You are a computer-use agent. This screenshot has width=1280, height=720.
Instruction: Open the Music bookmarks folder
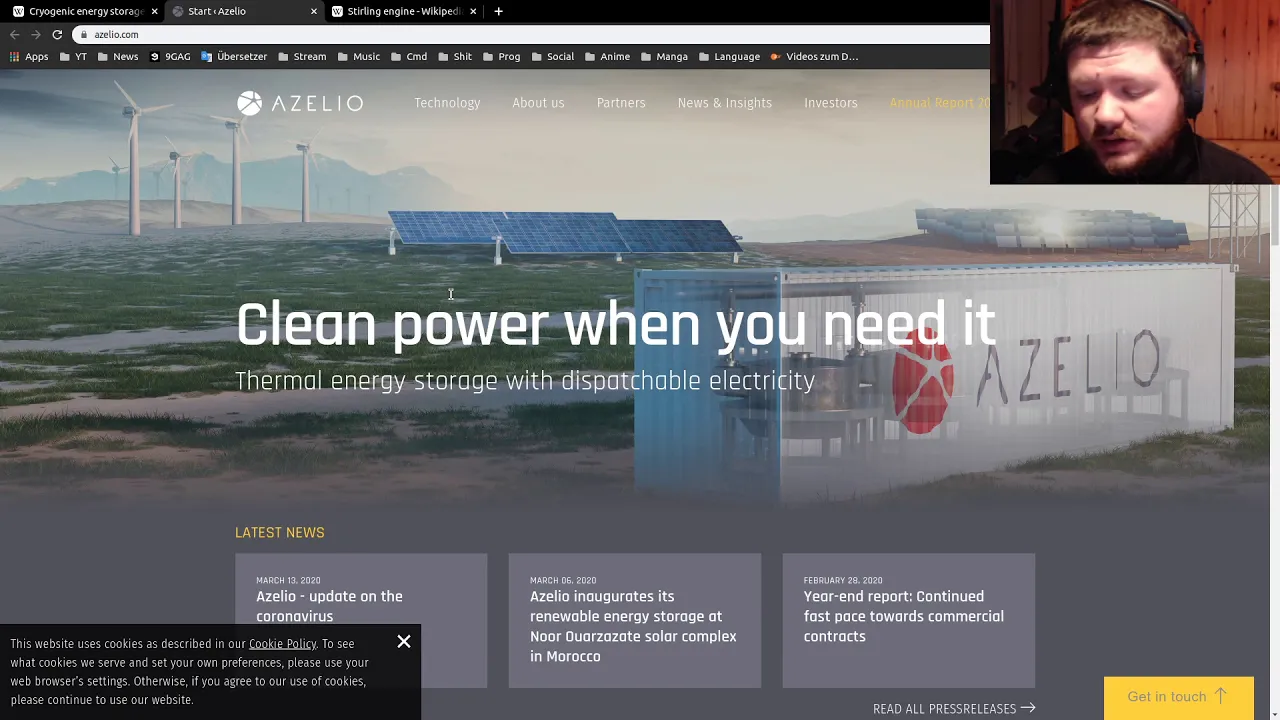tap(358, 57)
